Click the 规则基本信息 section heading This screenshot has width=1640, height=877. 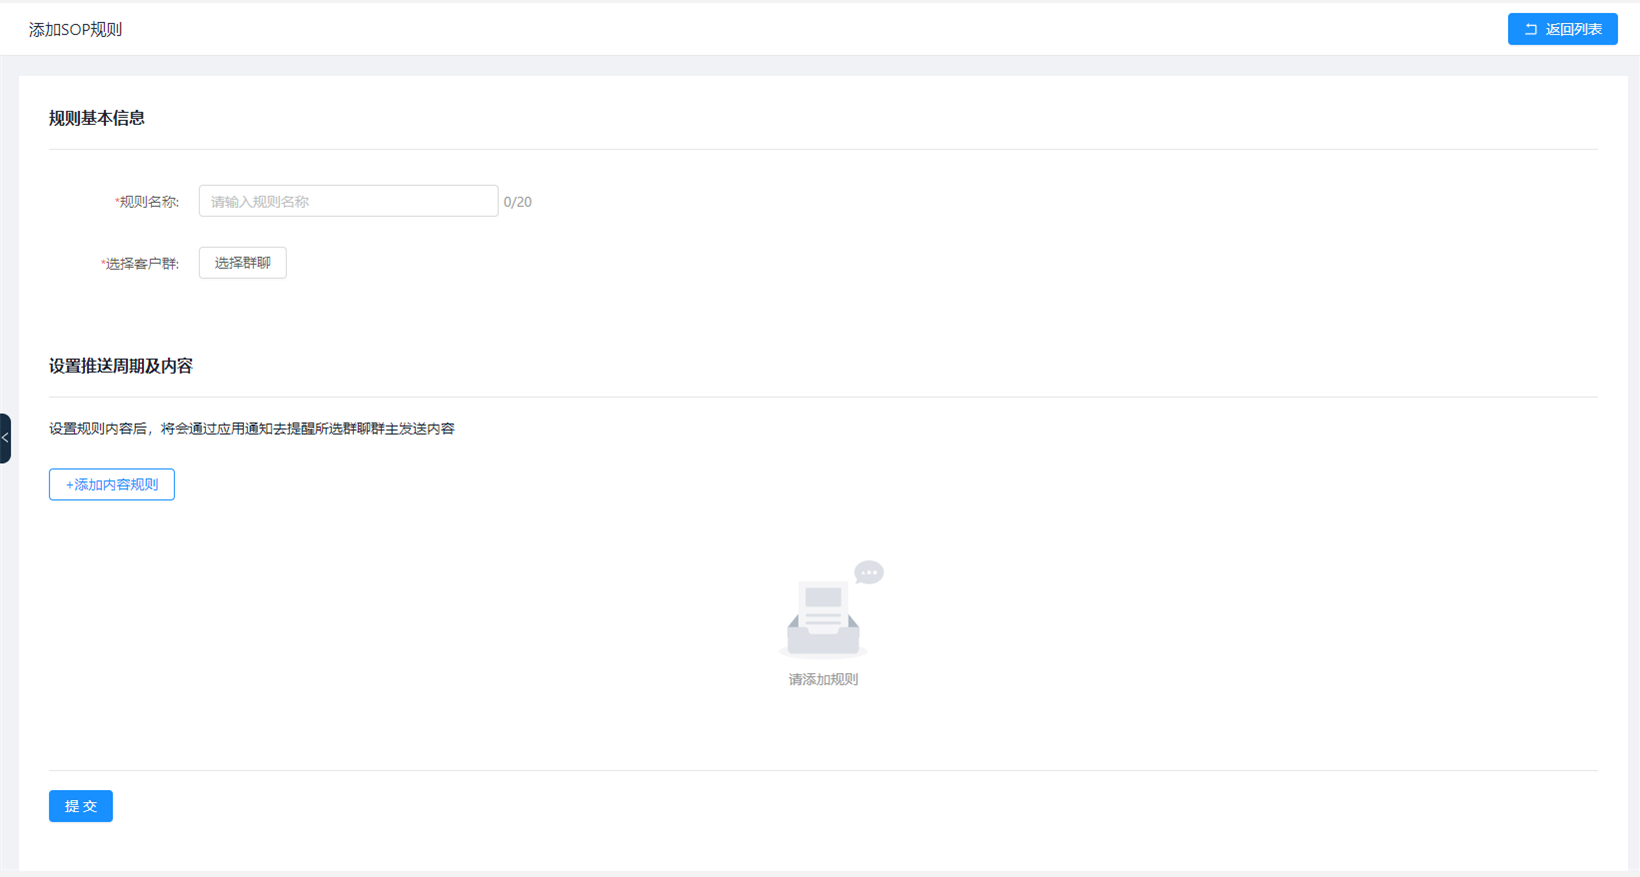[97, 118]
